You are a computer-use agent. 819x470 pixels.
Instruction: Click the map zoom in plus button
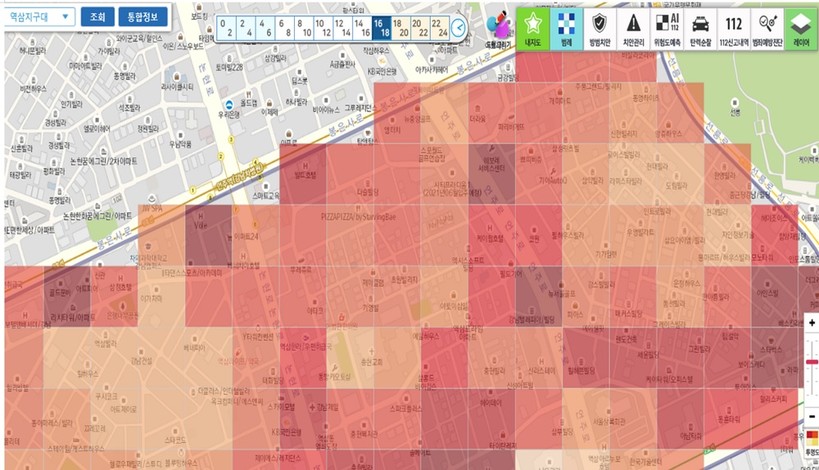pyautogui.click(x=812, y=324)
